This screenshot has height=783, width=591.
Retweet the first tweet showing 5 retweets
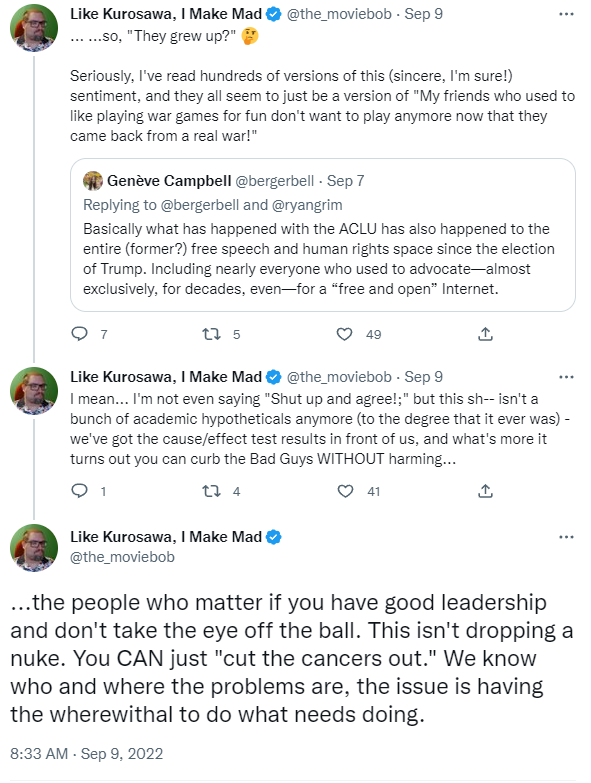point(211,334)
